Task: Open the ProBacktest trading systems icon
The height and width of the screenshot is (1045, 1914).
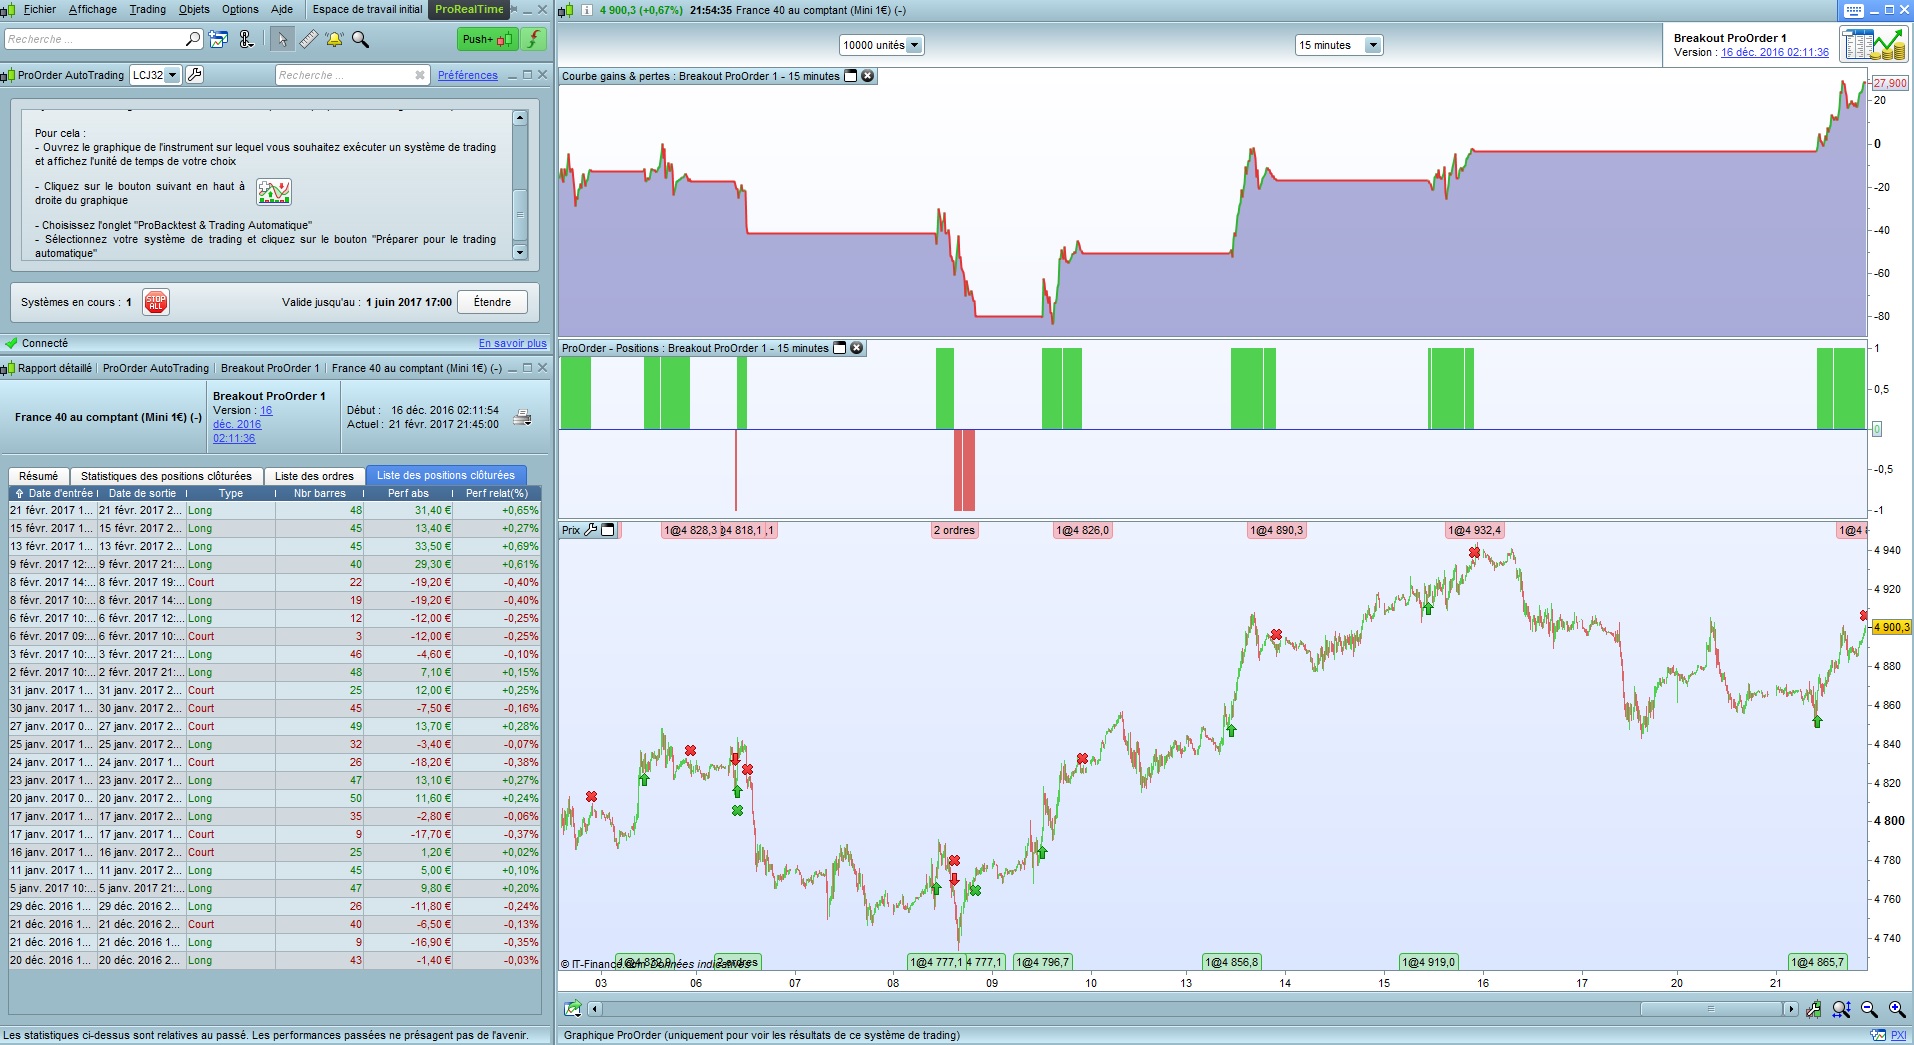Action: point(1873,44)
